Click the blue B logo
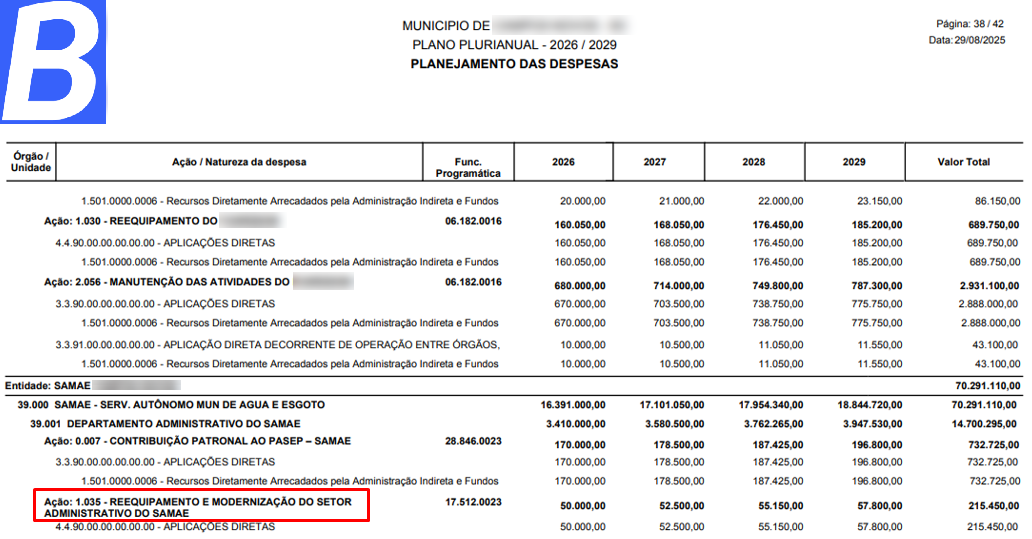 tap(53, 62)
